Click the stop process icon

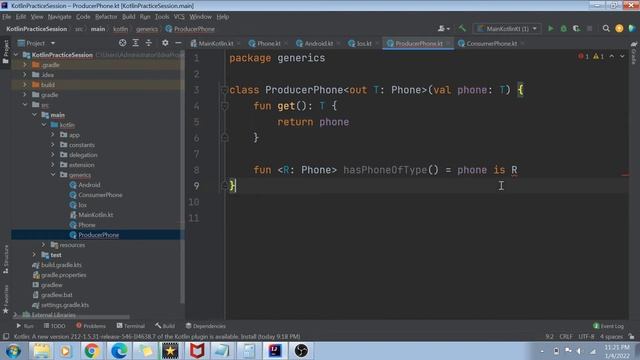click(589, 29)
